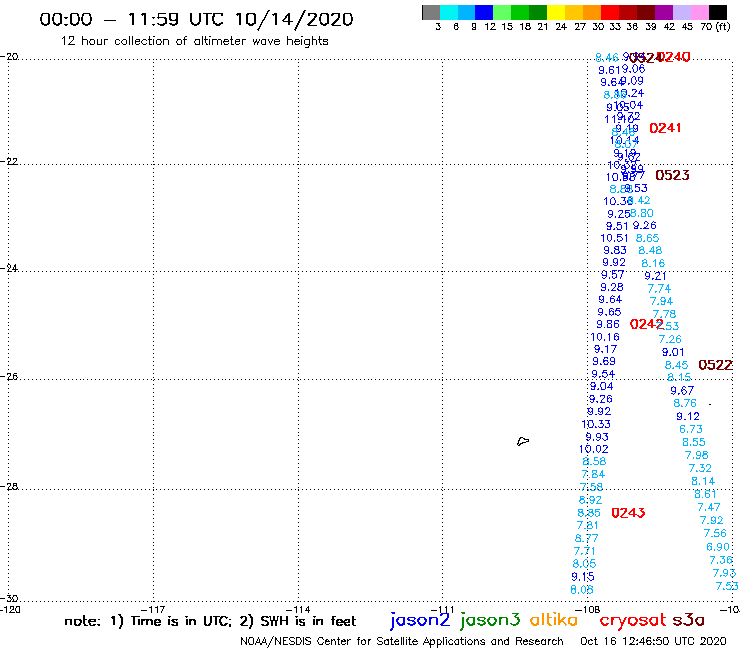The width and height of the screenshot is (740, 650).
Task: Click the wave height value '9.86'
Action: (608, 324)
